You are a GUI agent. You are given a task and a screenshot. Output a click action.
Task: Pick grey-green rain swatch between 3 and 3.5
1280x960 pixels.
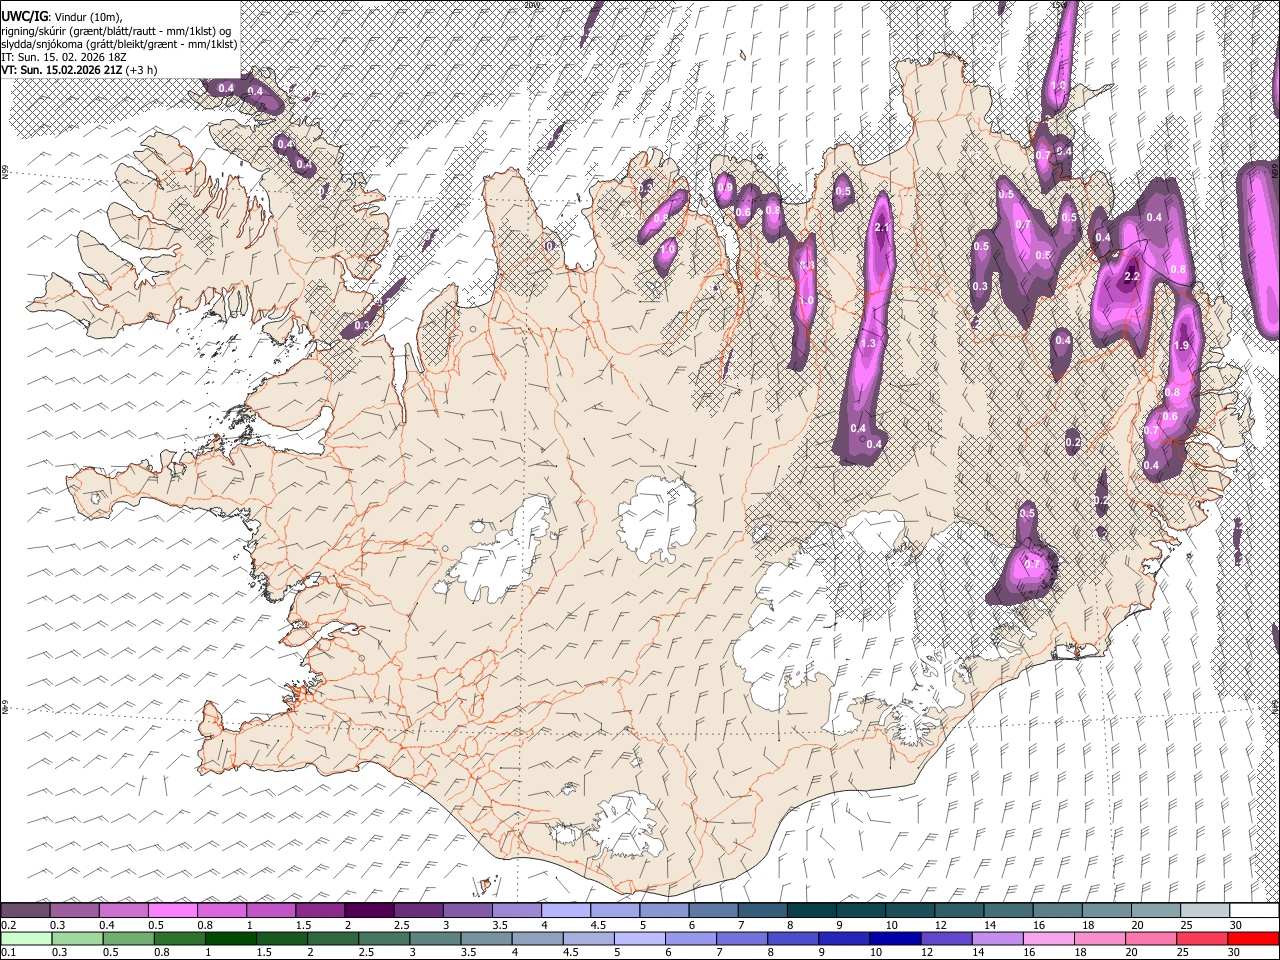point(436,938)
